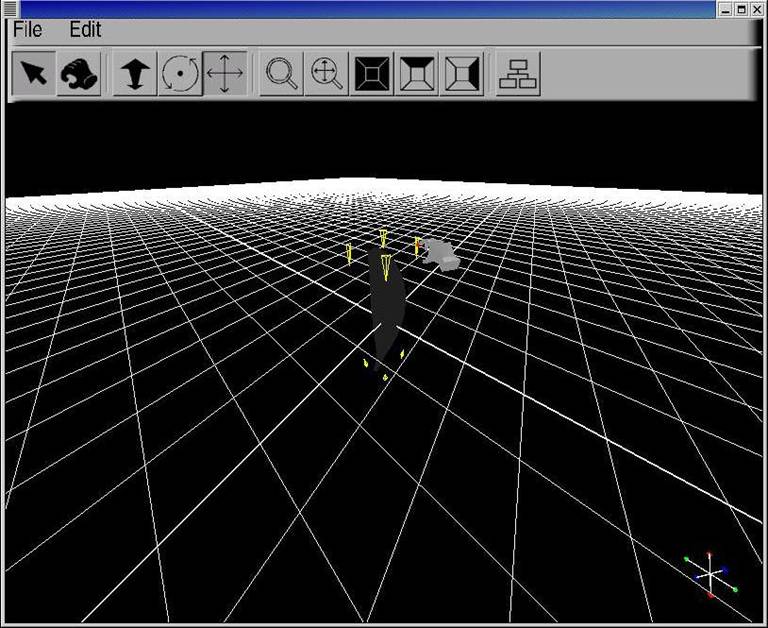Click the plain magnifier zoom tool
Image resolution: width=768 pixels, height=628 pixels.
coord(282,73)
